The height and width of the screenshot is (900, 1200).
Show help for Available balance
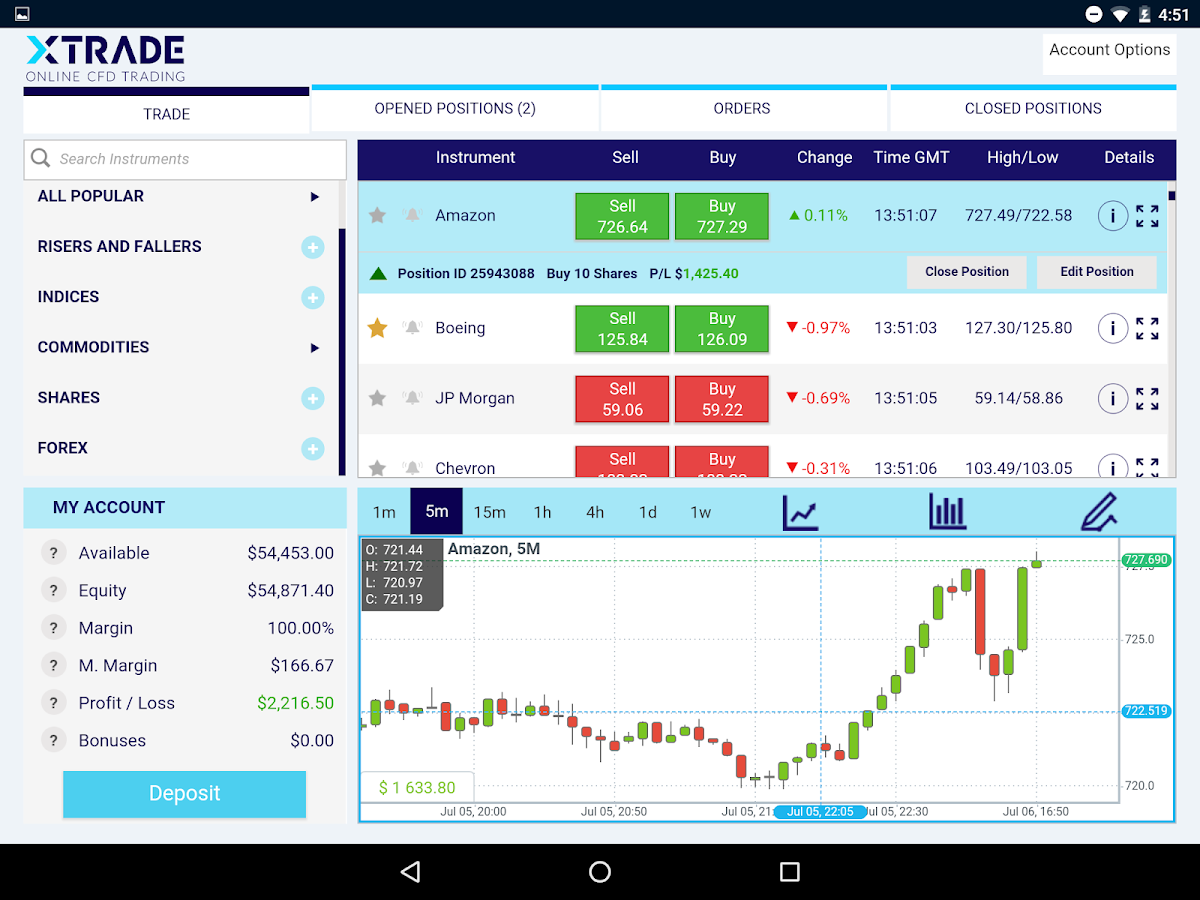53,553
